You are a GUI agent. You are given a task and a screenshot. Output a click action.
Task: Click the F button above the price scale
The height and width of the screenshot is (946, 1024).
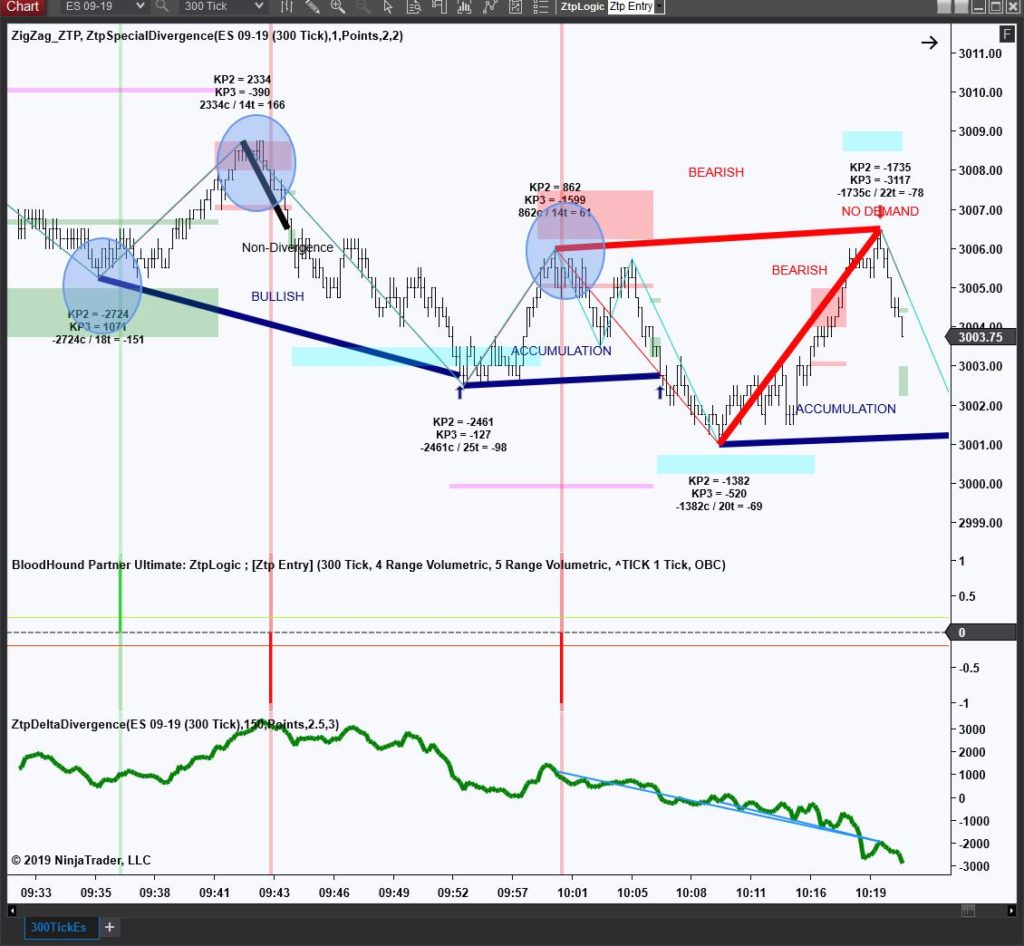[x=1007, y=33]
